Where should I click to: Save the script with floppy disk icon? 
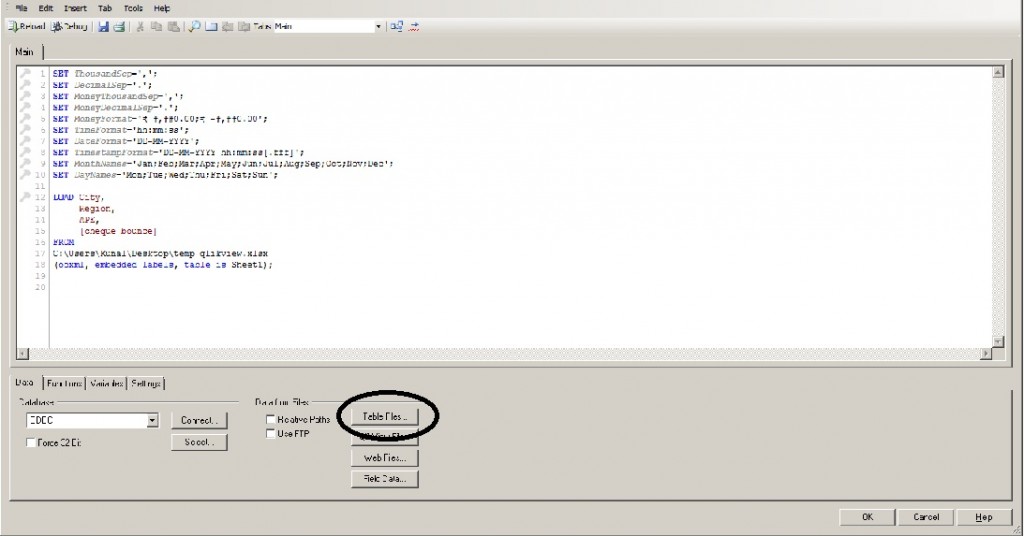103,26
